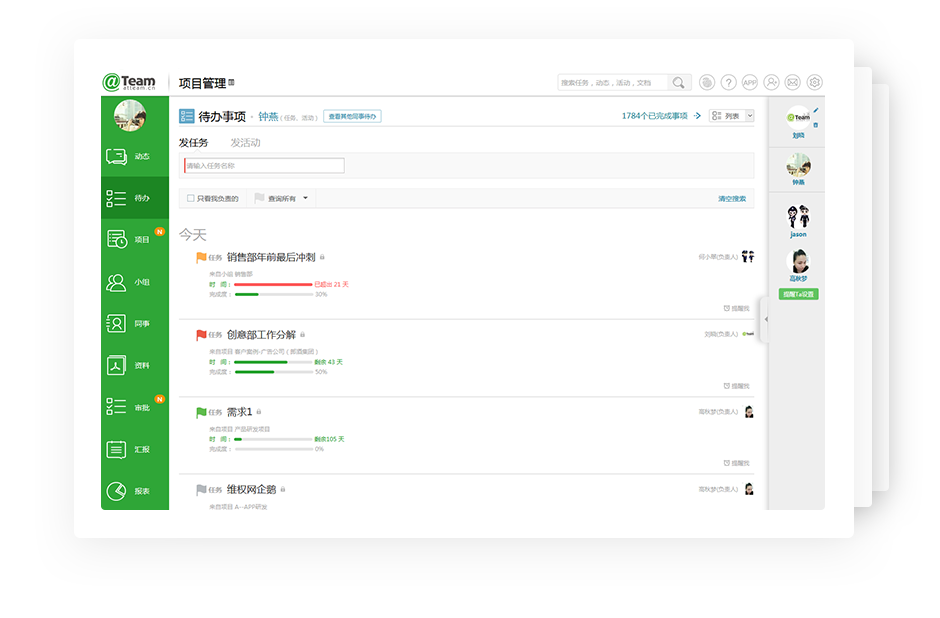Click completion progress bar of 创意部工作分解
The image size is (940, 618).
click(x=272, y=372)
